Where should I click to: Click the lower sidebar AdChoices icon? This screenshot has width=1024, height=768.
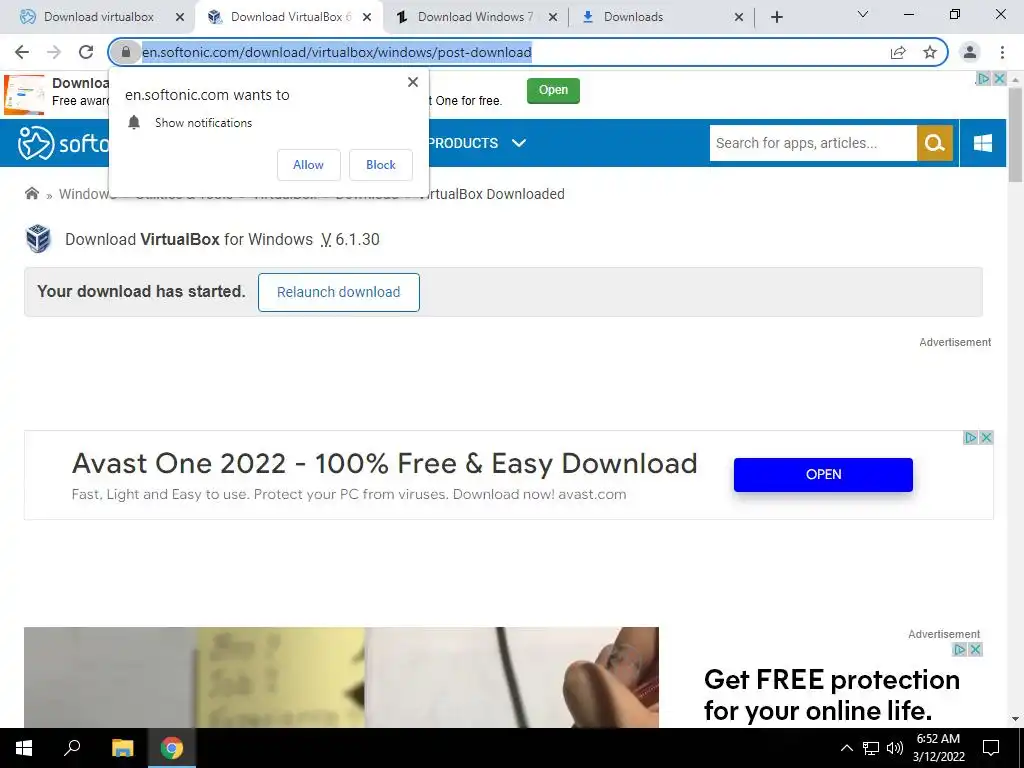[x=959, y=649]
